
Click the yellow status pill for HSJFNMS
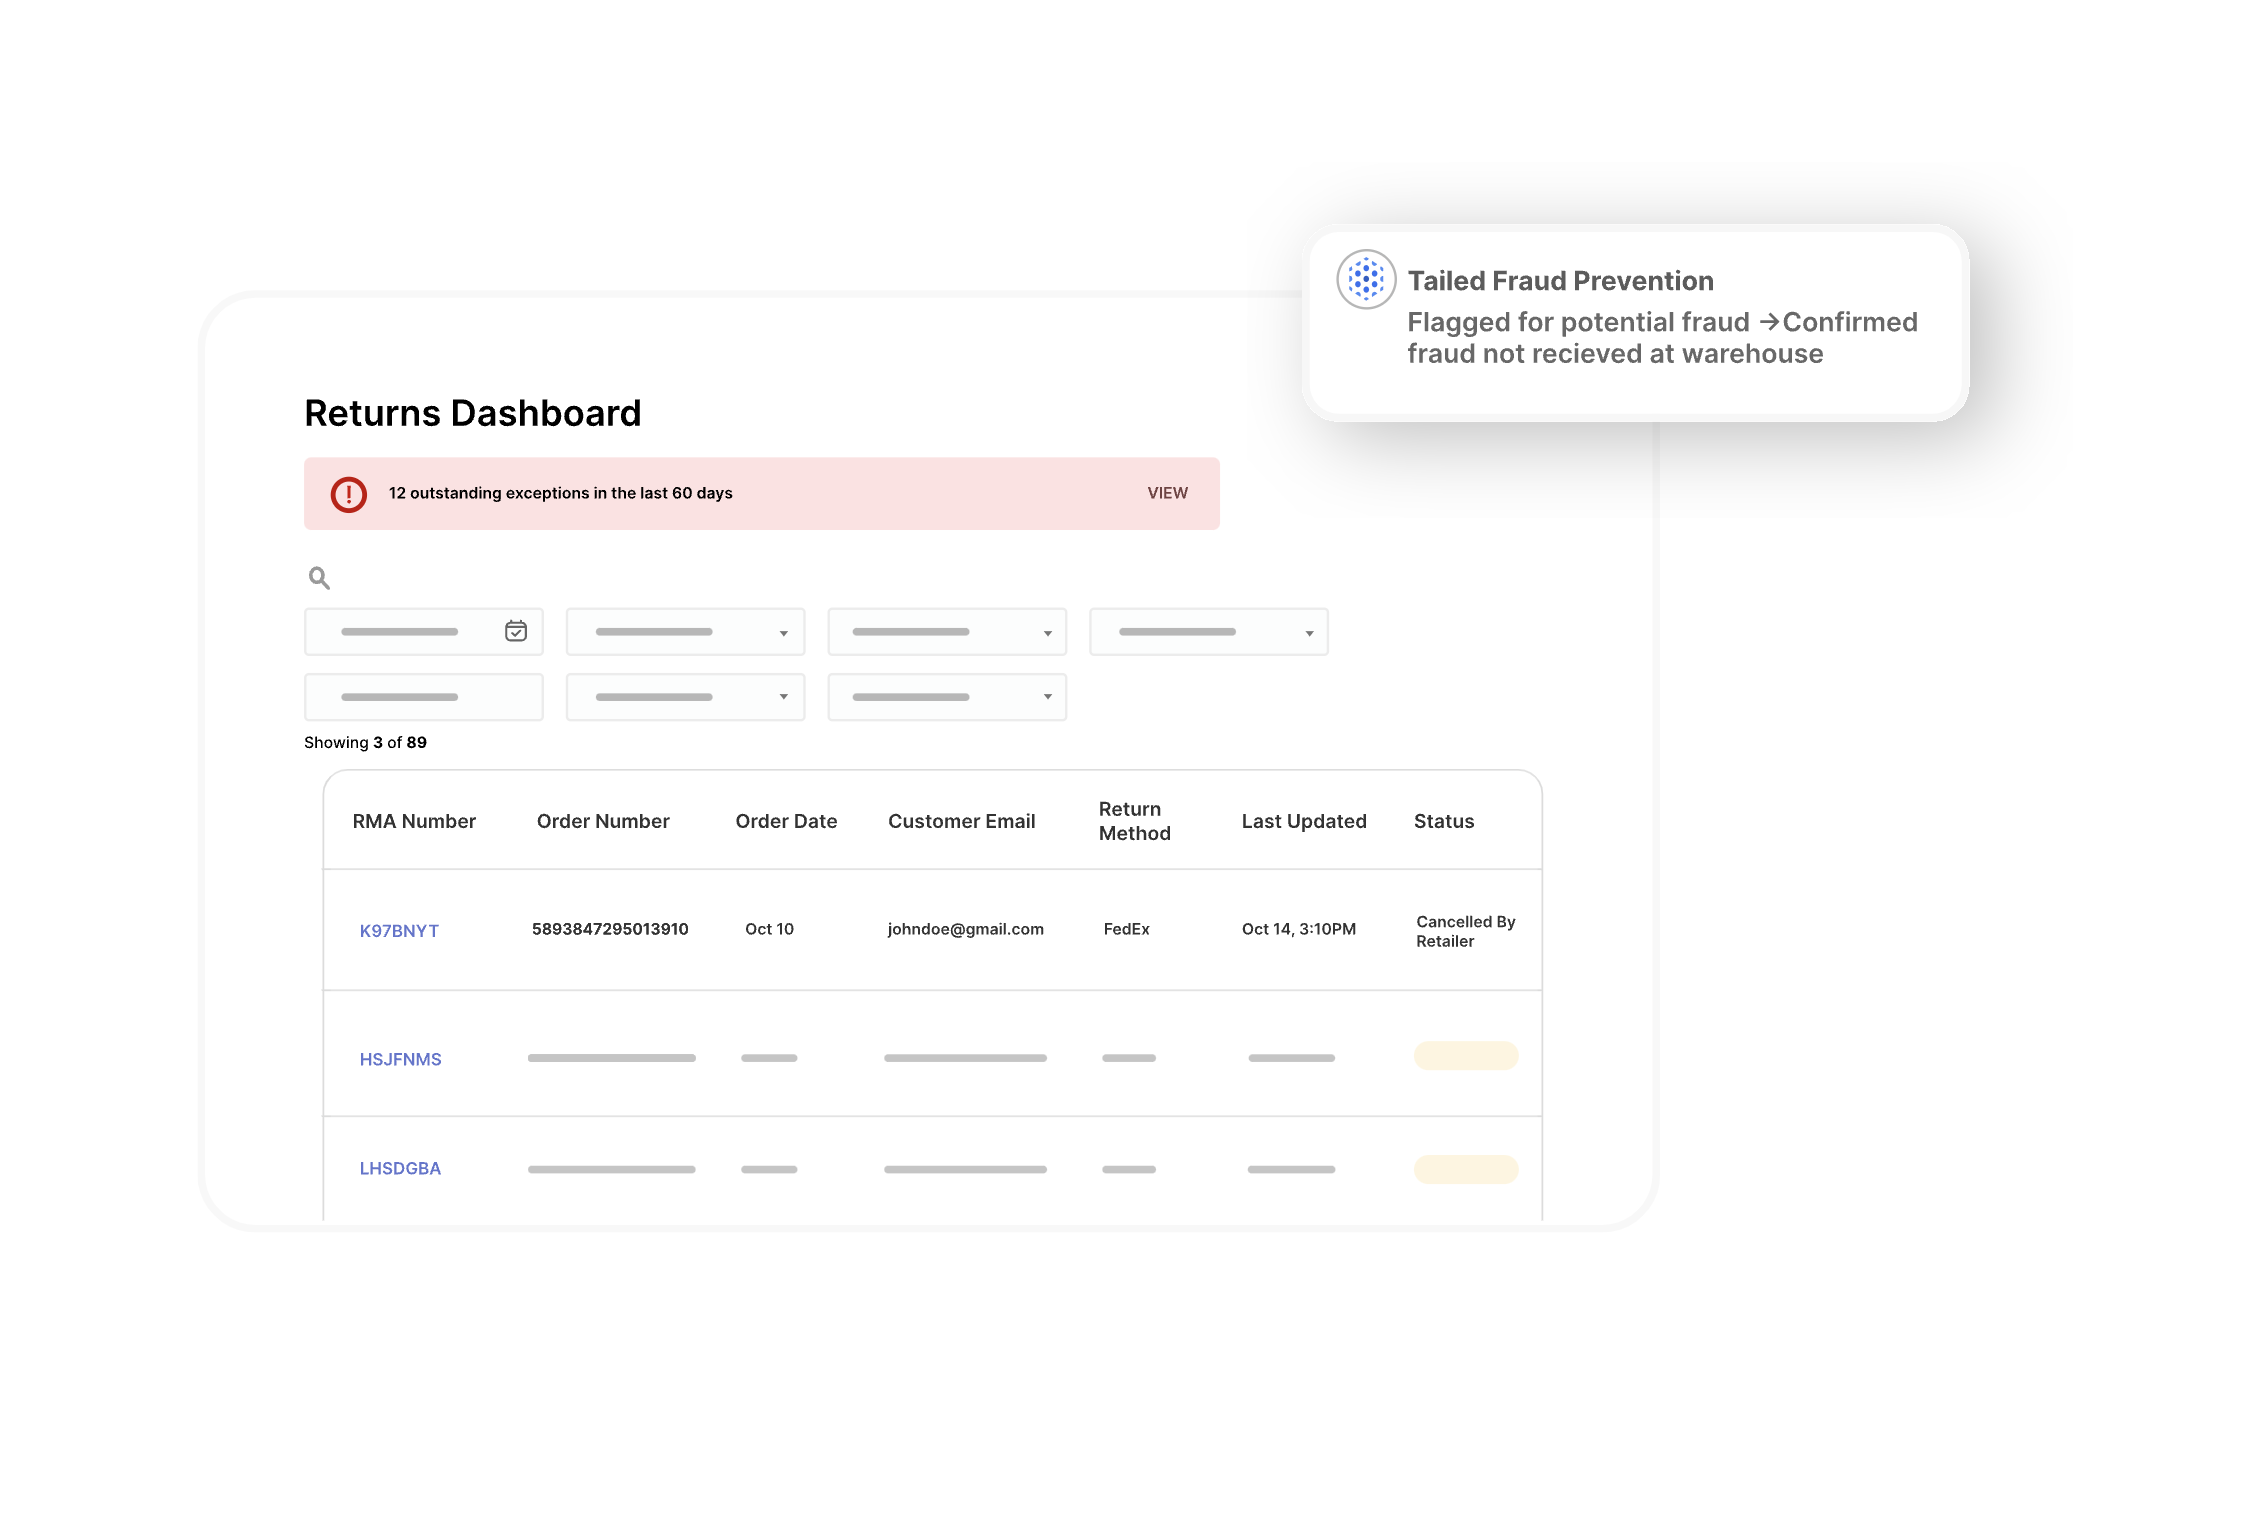[1465, 1056]
